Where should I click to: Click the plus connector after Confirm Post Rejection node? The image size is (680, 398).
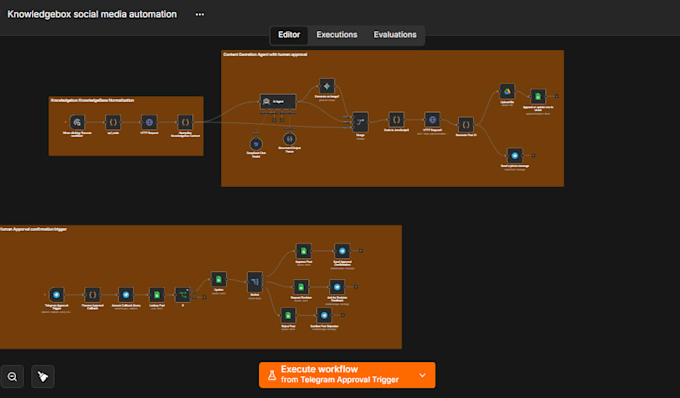point(343,315)
